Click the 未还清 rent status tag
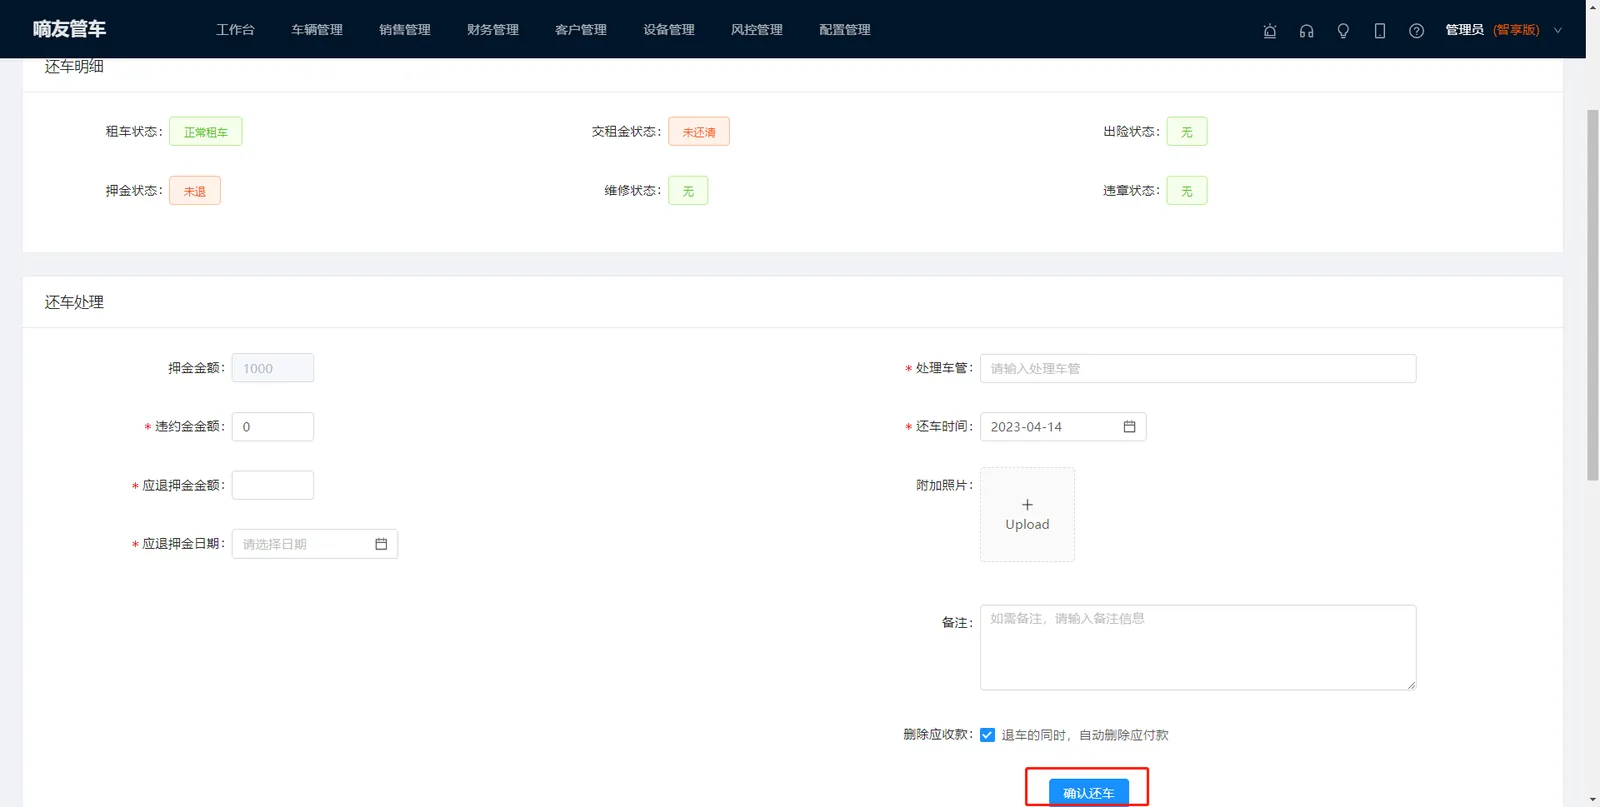This screenshot has height=807, width=1600. point(699,132)
